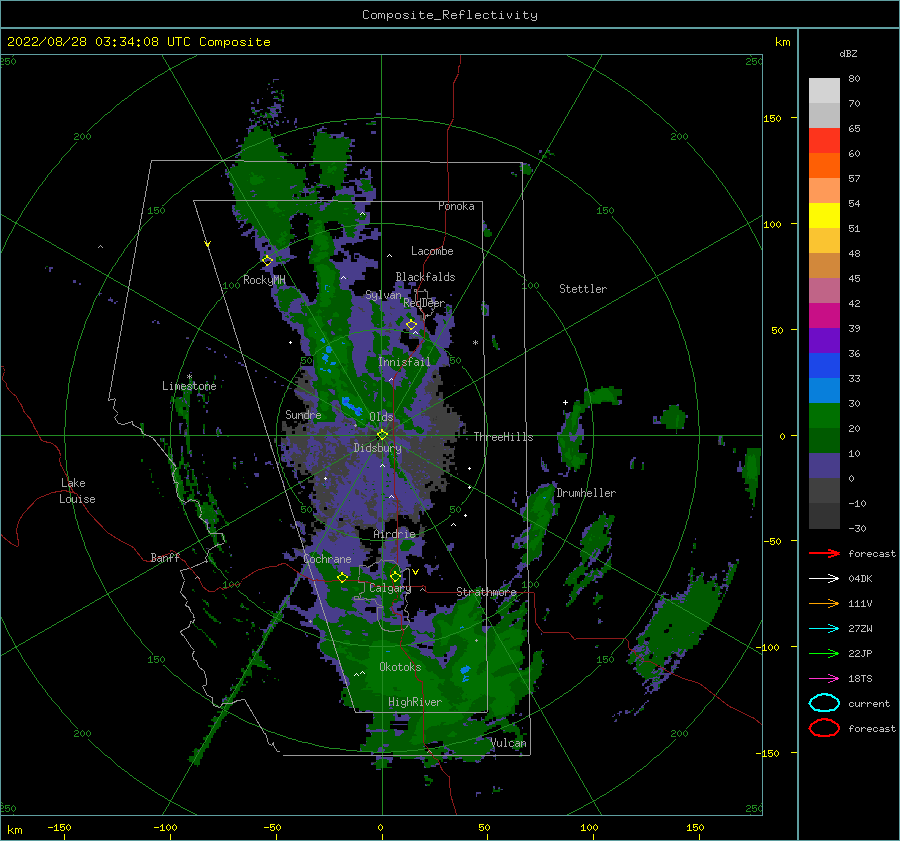Click the Composite_Reflectivity title
The height and width of the screenshot is (841, 900).
450,15
